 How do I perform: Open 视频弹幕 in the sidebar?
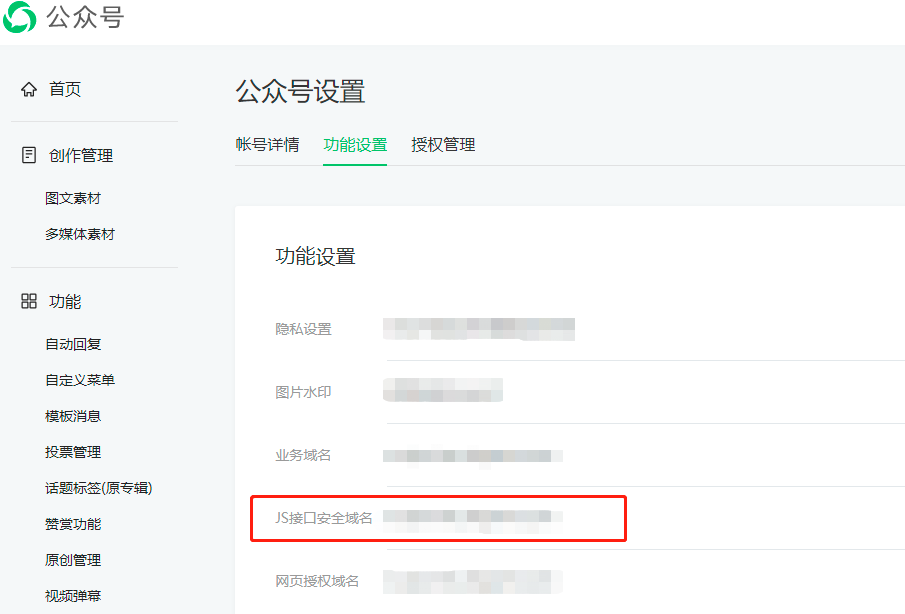[x=73, y=596]
